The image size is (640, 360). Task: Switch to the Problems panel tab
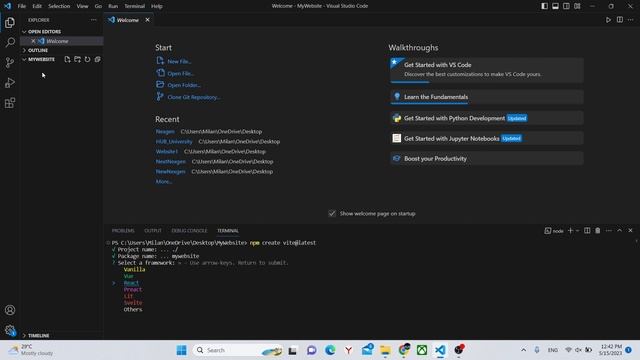tap(123, 231)
